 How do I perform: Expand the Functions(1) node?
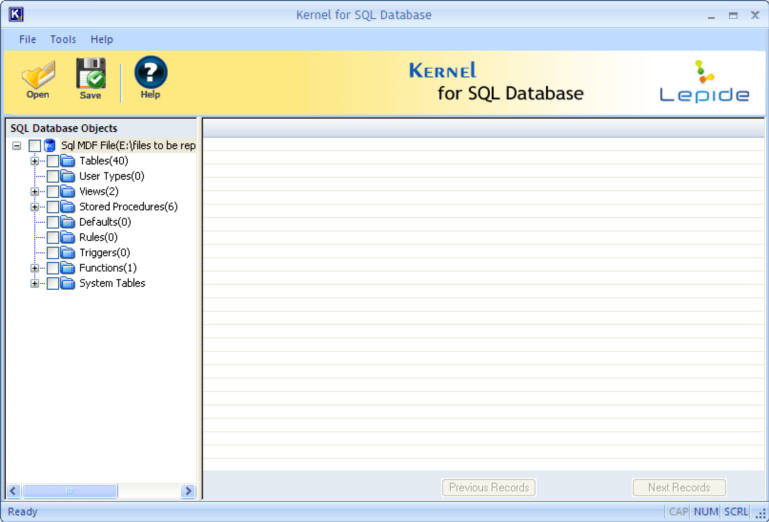[x=34, y=268]
